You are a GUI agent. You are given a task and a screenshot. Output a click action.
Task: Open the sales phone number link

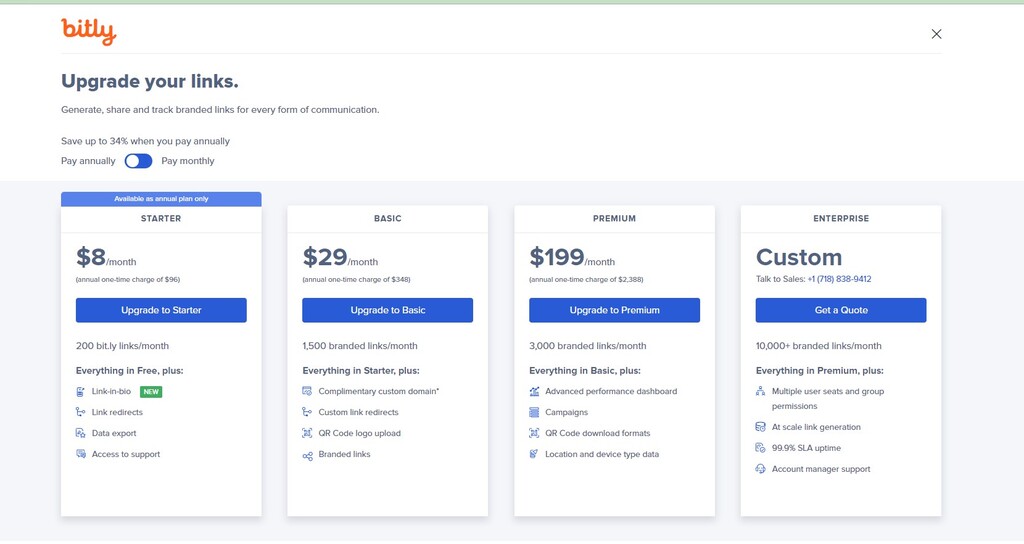[839, 279]
